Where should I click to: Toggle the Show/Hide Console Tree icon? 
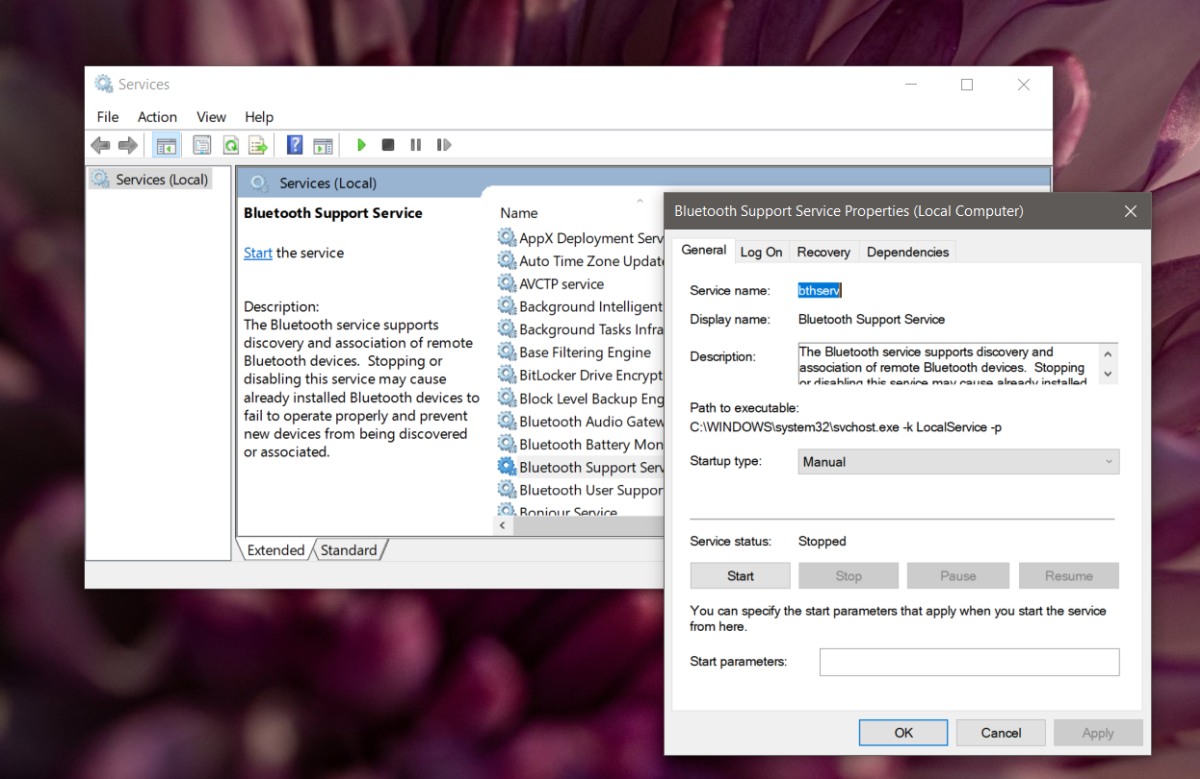pos(166,145)
